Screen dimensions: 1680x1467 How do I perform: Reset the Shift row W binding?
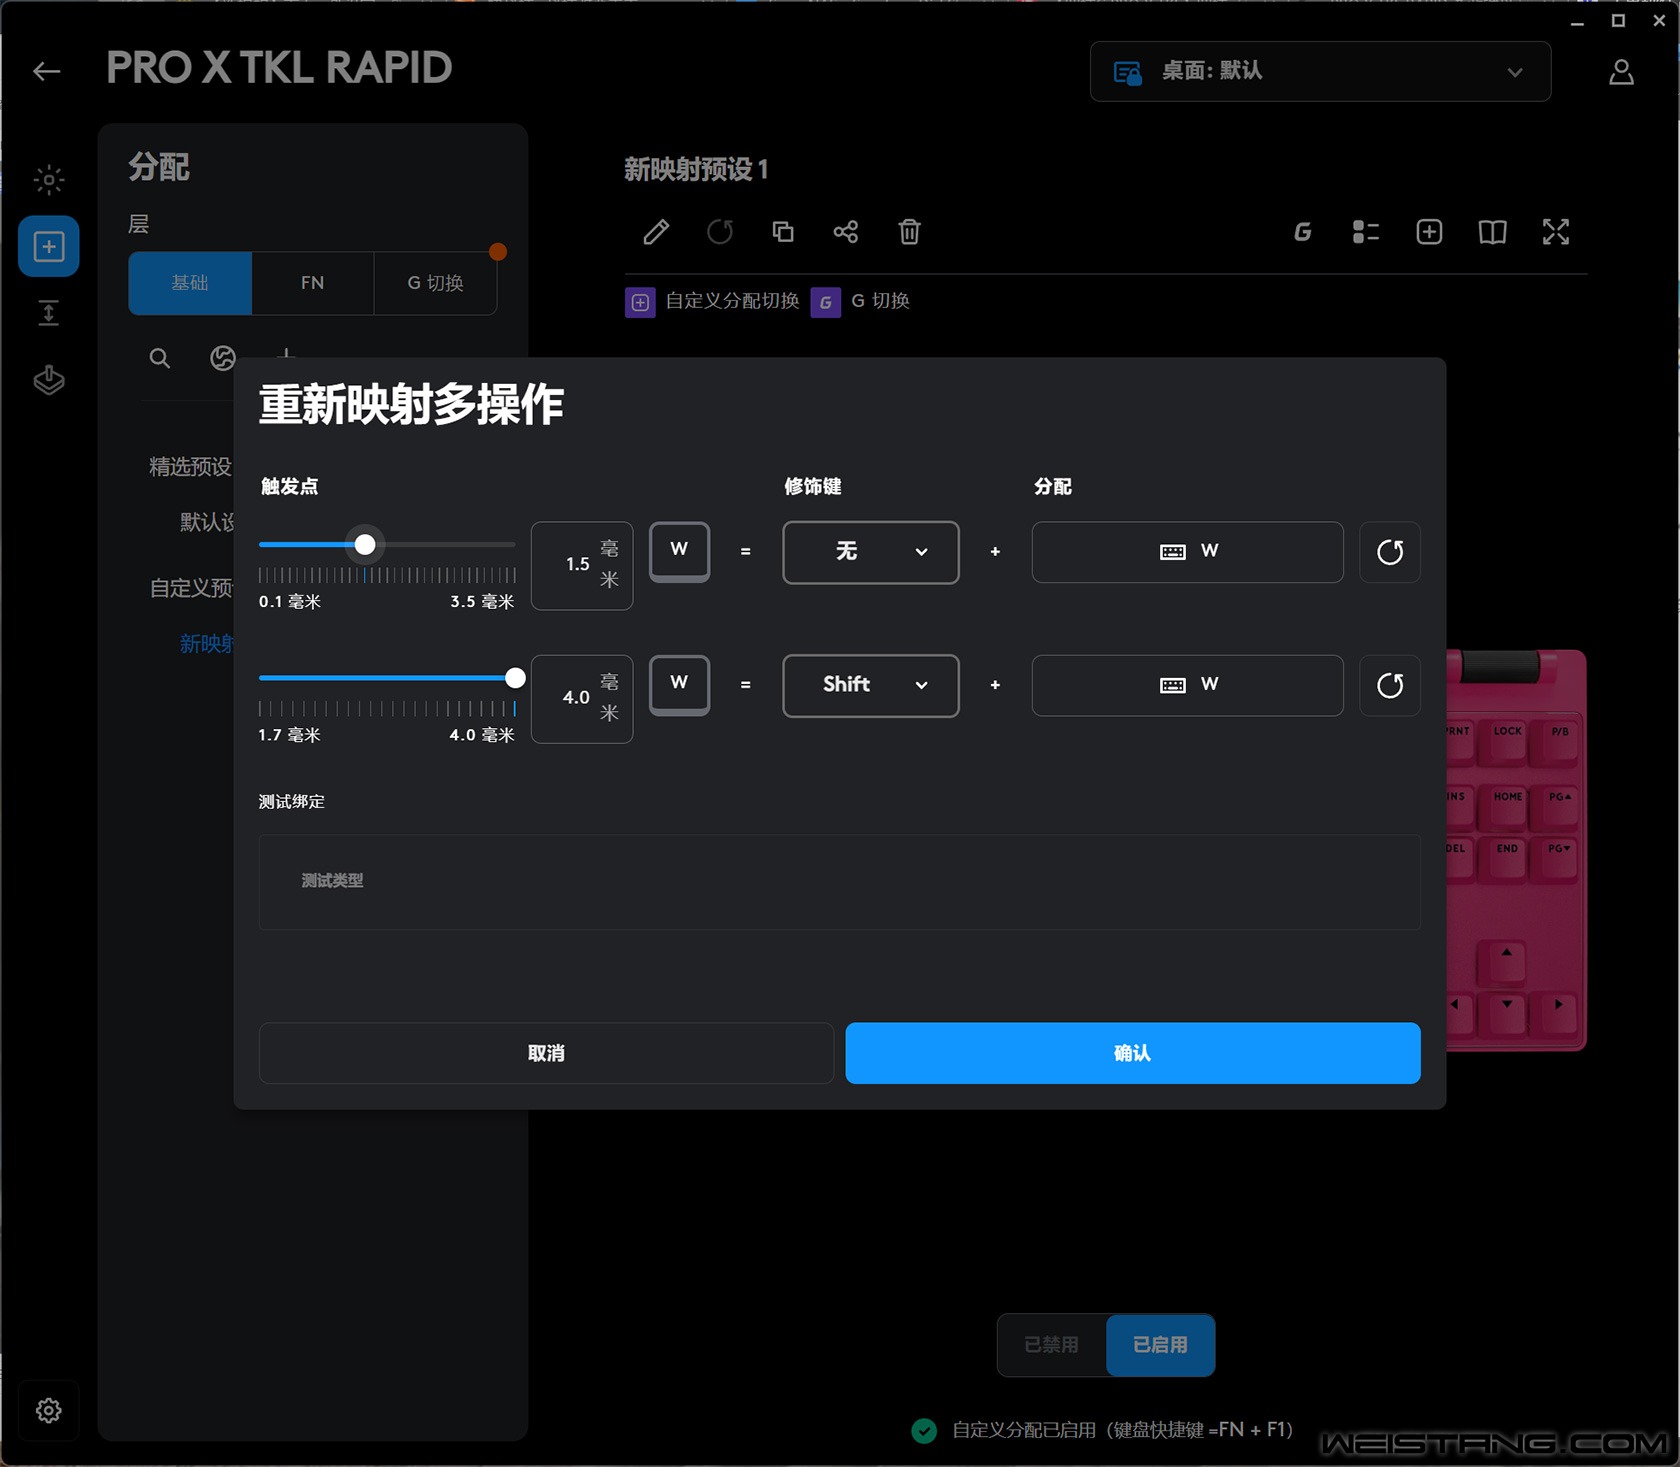click(1390, 685)
